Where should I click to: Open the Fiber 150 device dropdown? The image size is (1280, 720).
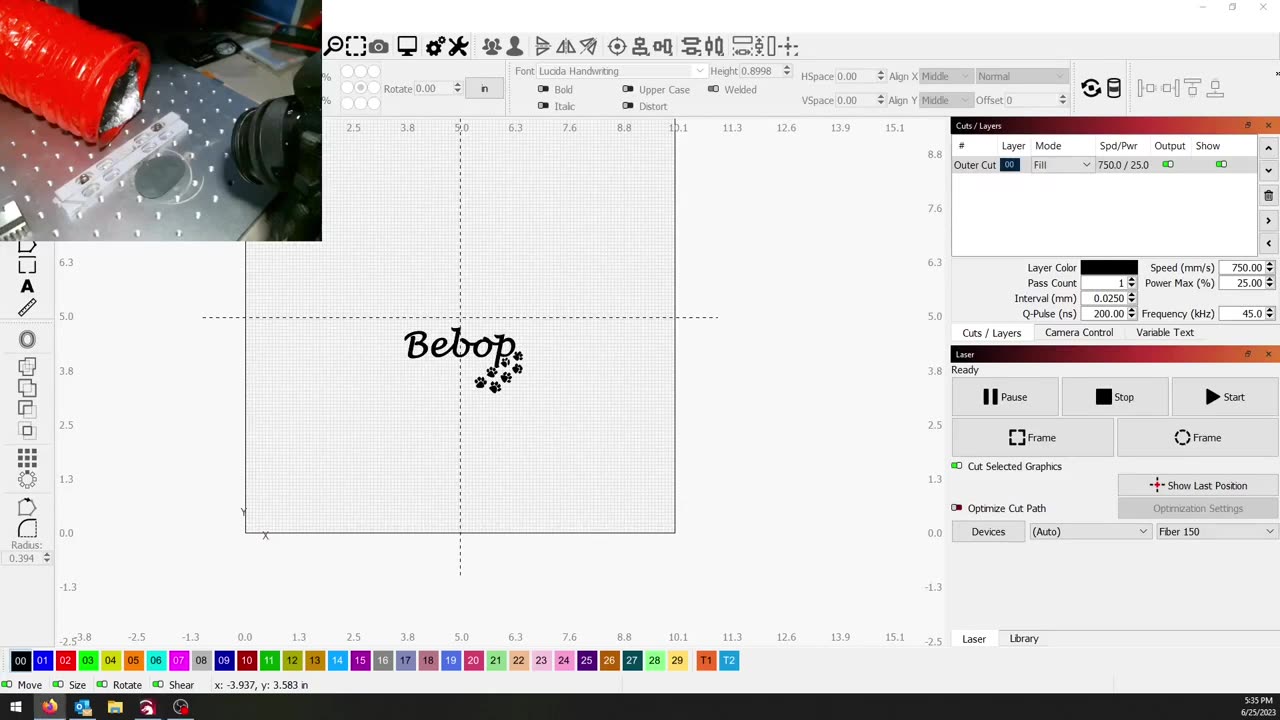point(1216,532)
